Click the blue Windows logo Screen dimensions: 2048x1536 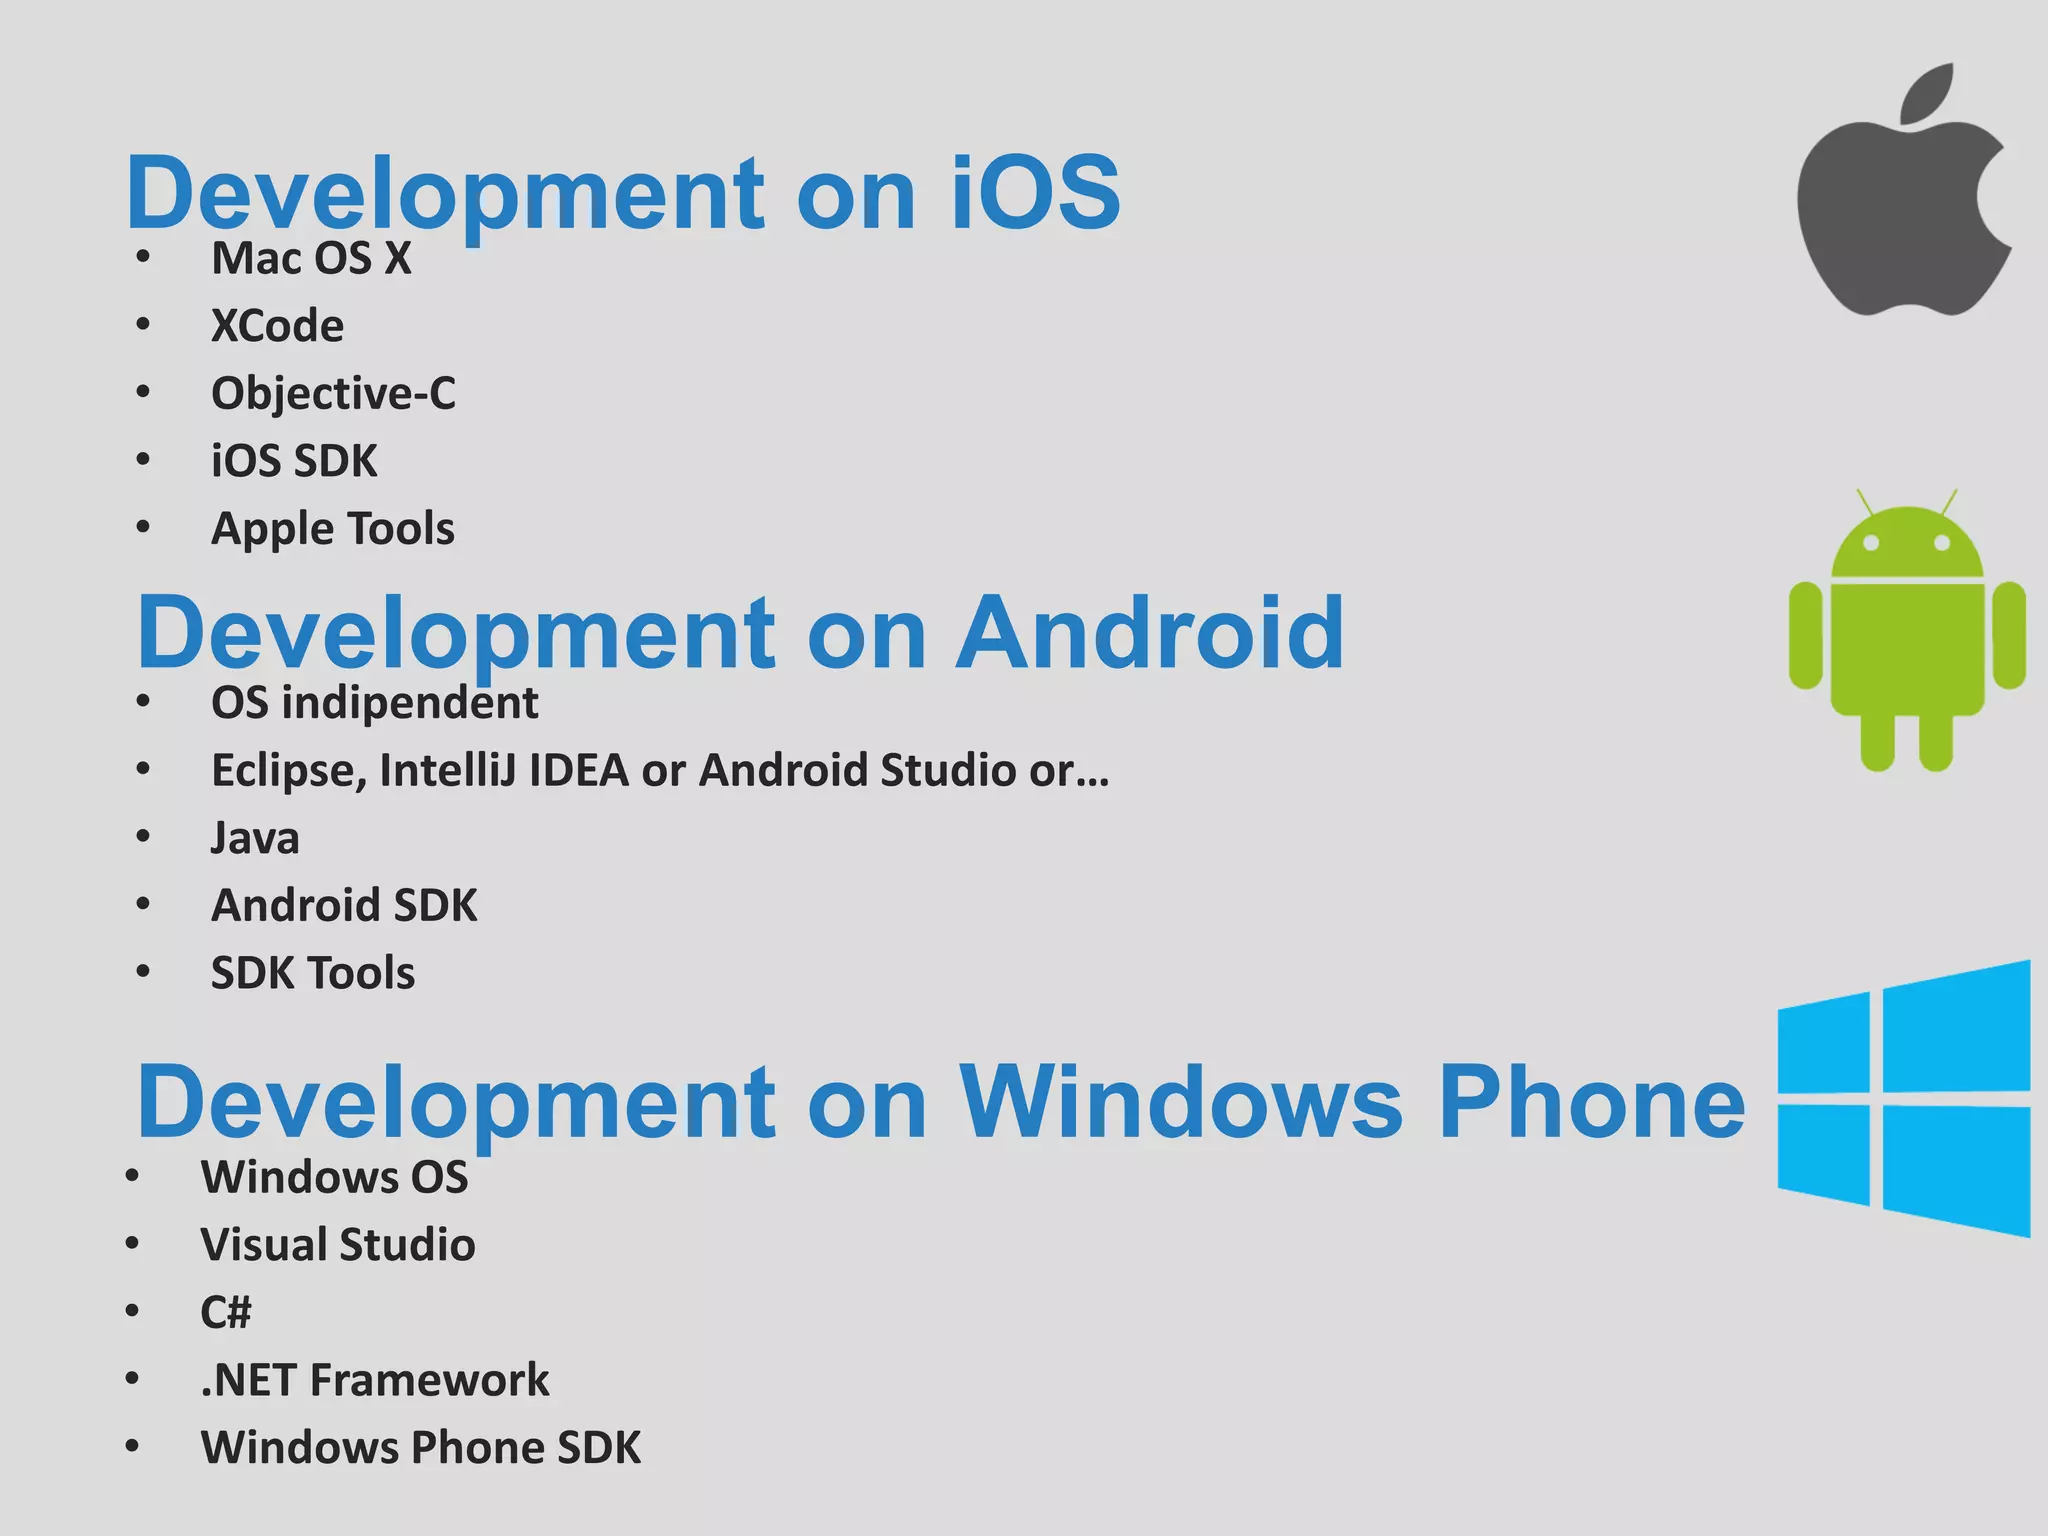pos(1905,1100)
